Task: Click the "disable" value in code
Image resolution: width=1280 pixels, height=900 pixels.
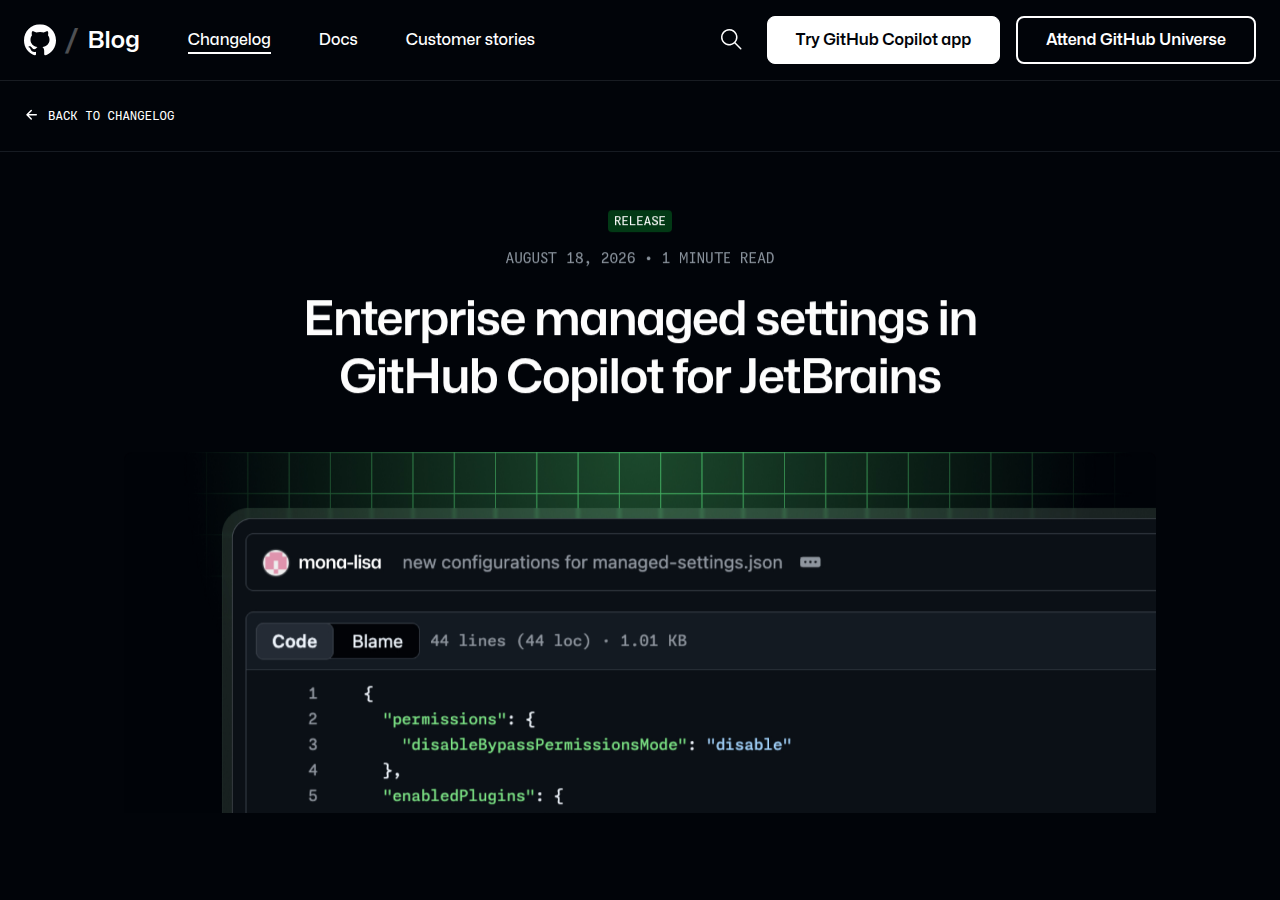Action: 749,745
